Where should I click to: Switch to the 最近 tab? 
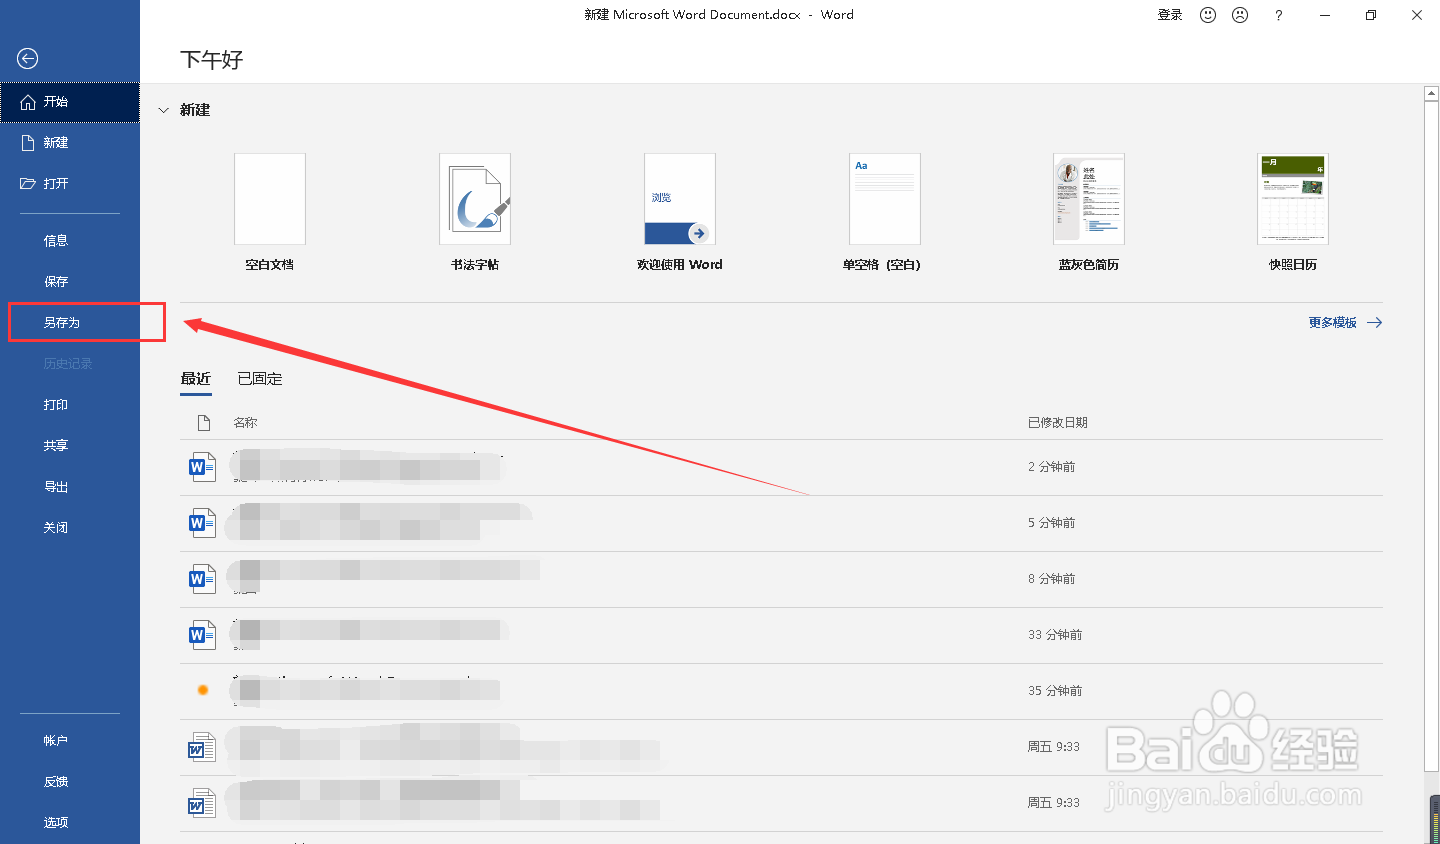196,379
